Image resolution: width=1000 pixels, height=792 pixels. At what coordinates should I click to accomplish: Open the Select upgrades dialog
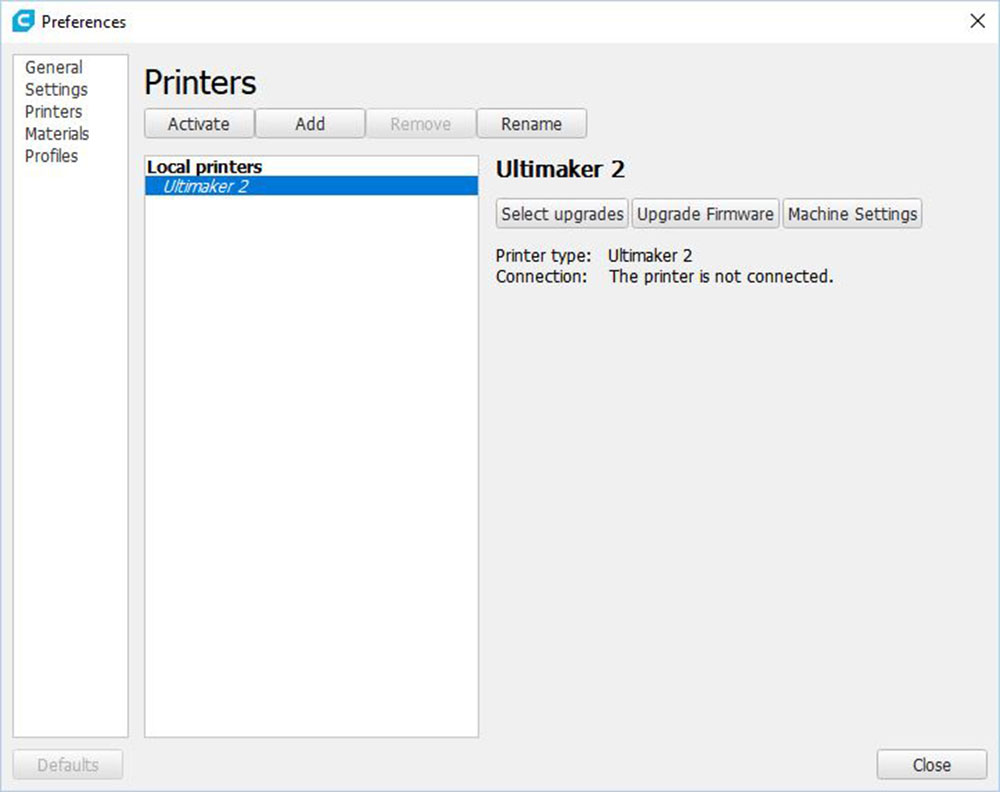coord(562,214)
